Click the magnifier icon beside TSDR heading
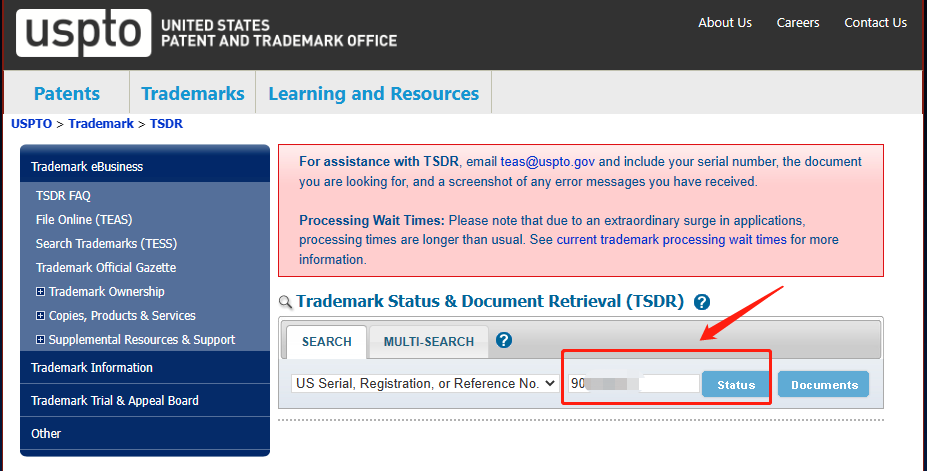Viewport: 927px width, 471px height. pos(285,302)
